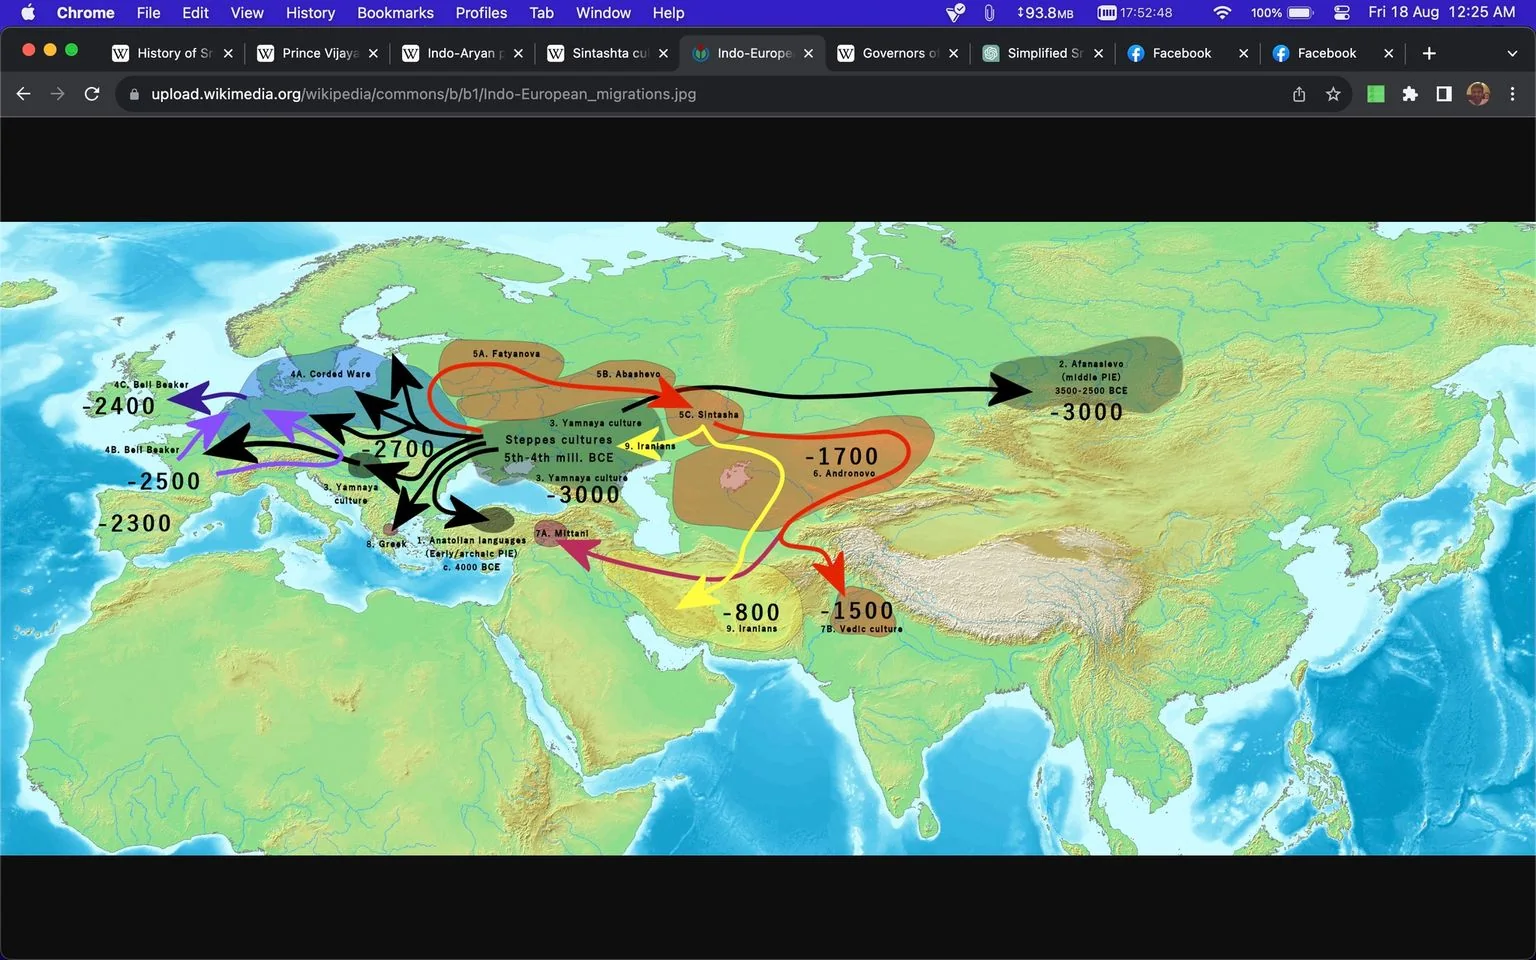Image resolution: width=1536 pixels, height=960 pixels.
Task: Bookmark this page with the star icon
Action: click(x=1333, y=94)
